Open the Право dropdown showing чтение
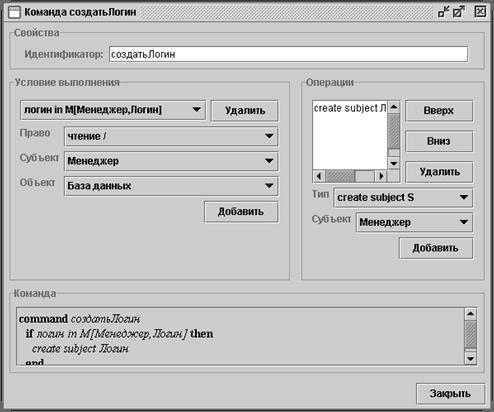Viewport: 494px width, 412px height. pos(171,136)
